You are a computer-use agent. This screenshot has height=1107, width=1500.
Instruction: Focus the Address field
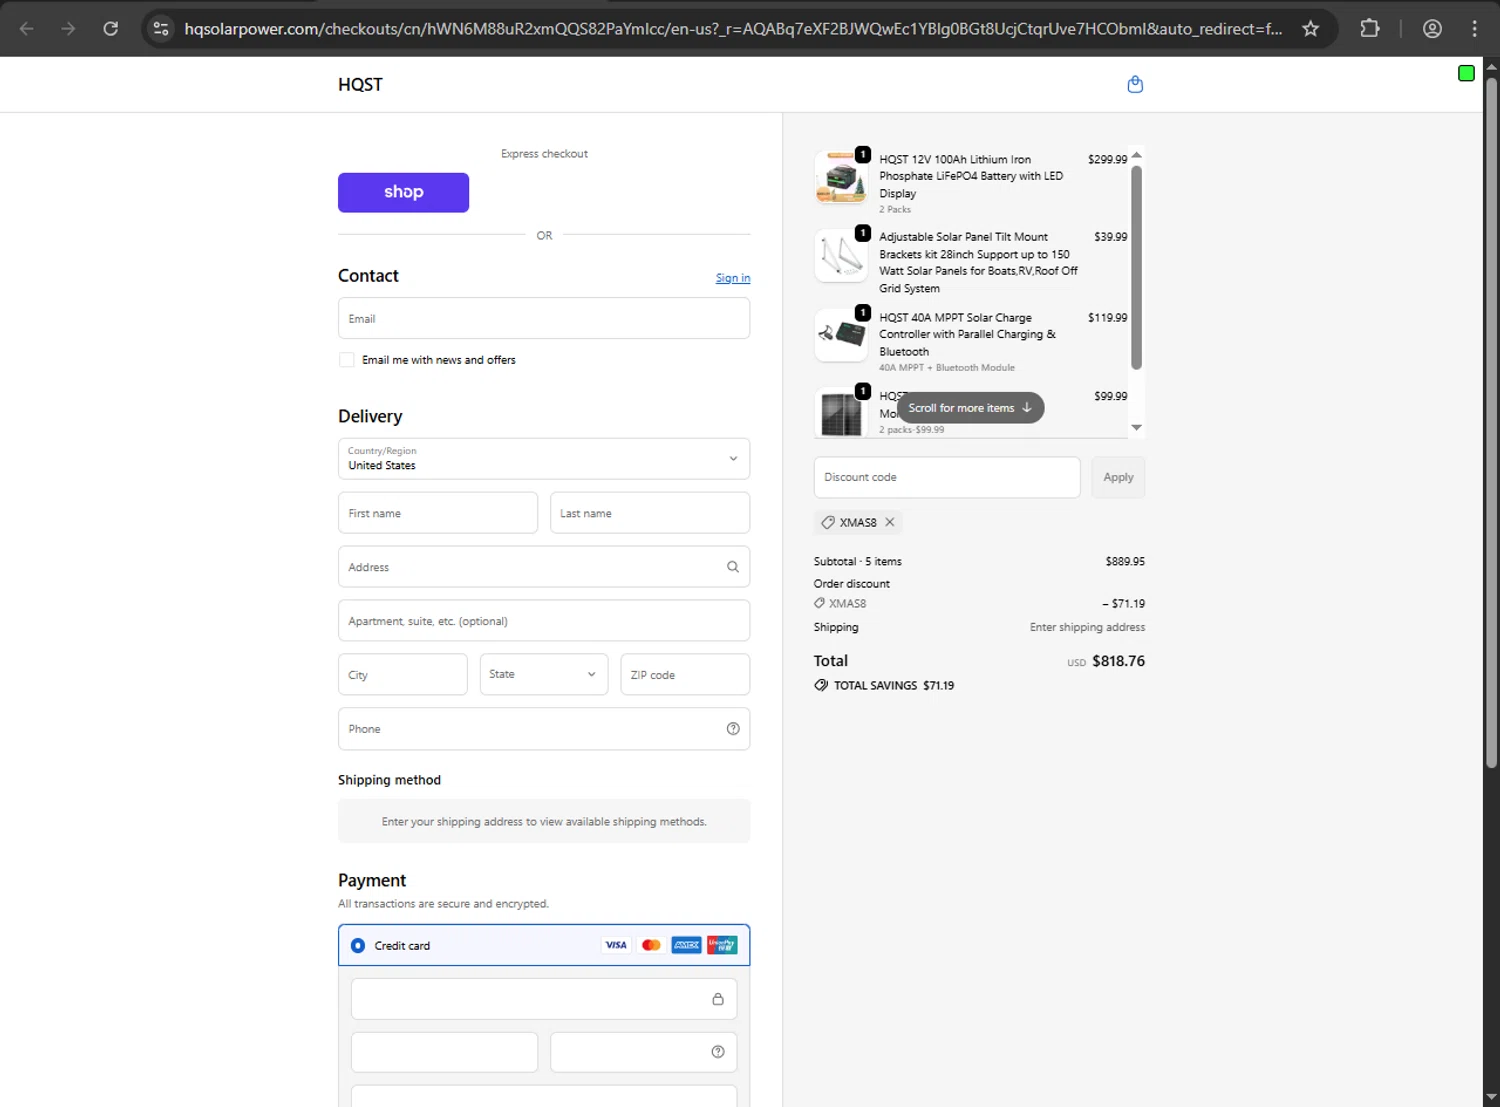coord(544,567)
